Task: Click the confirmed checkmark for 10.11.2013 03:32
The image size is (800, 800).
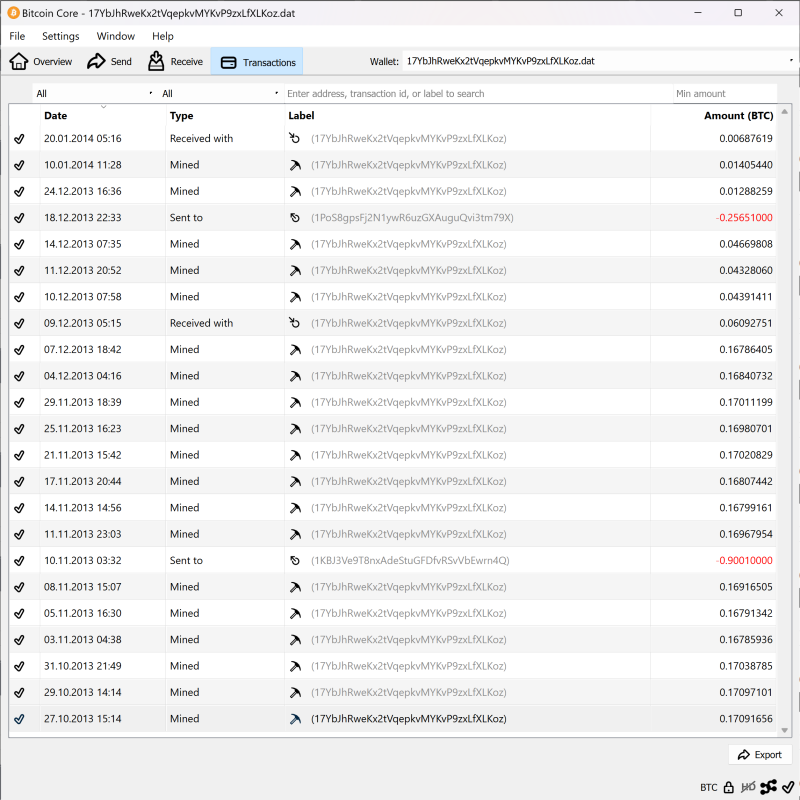Action: click(x=19, y=561)
